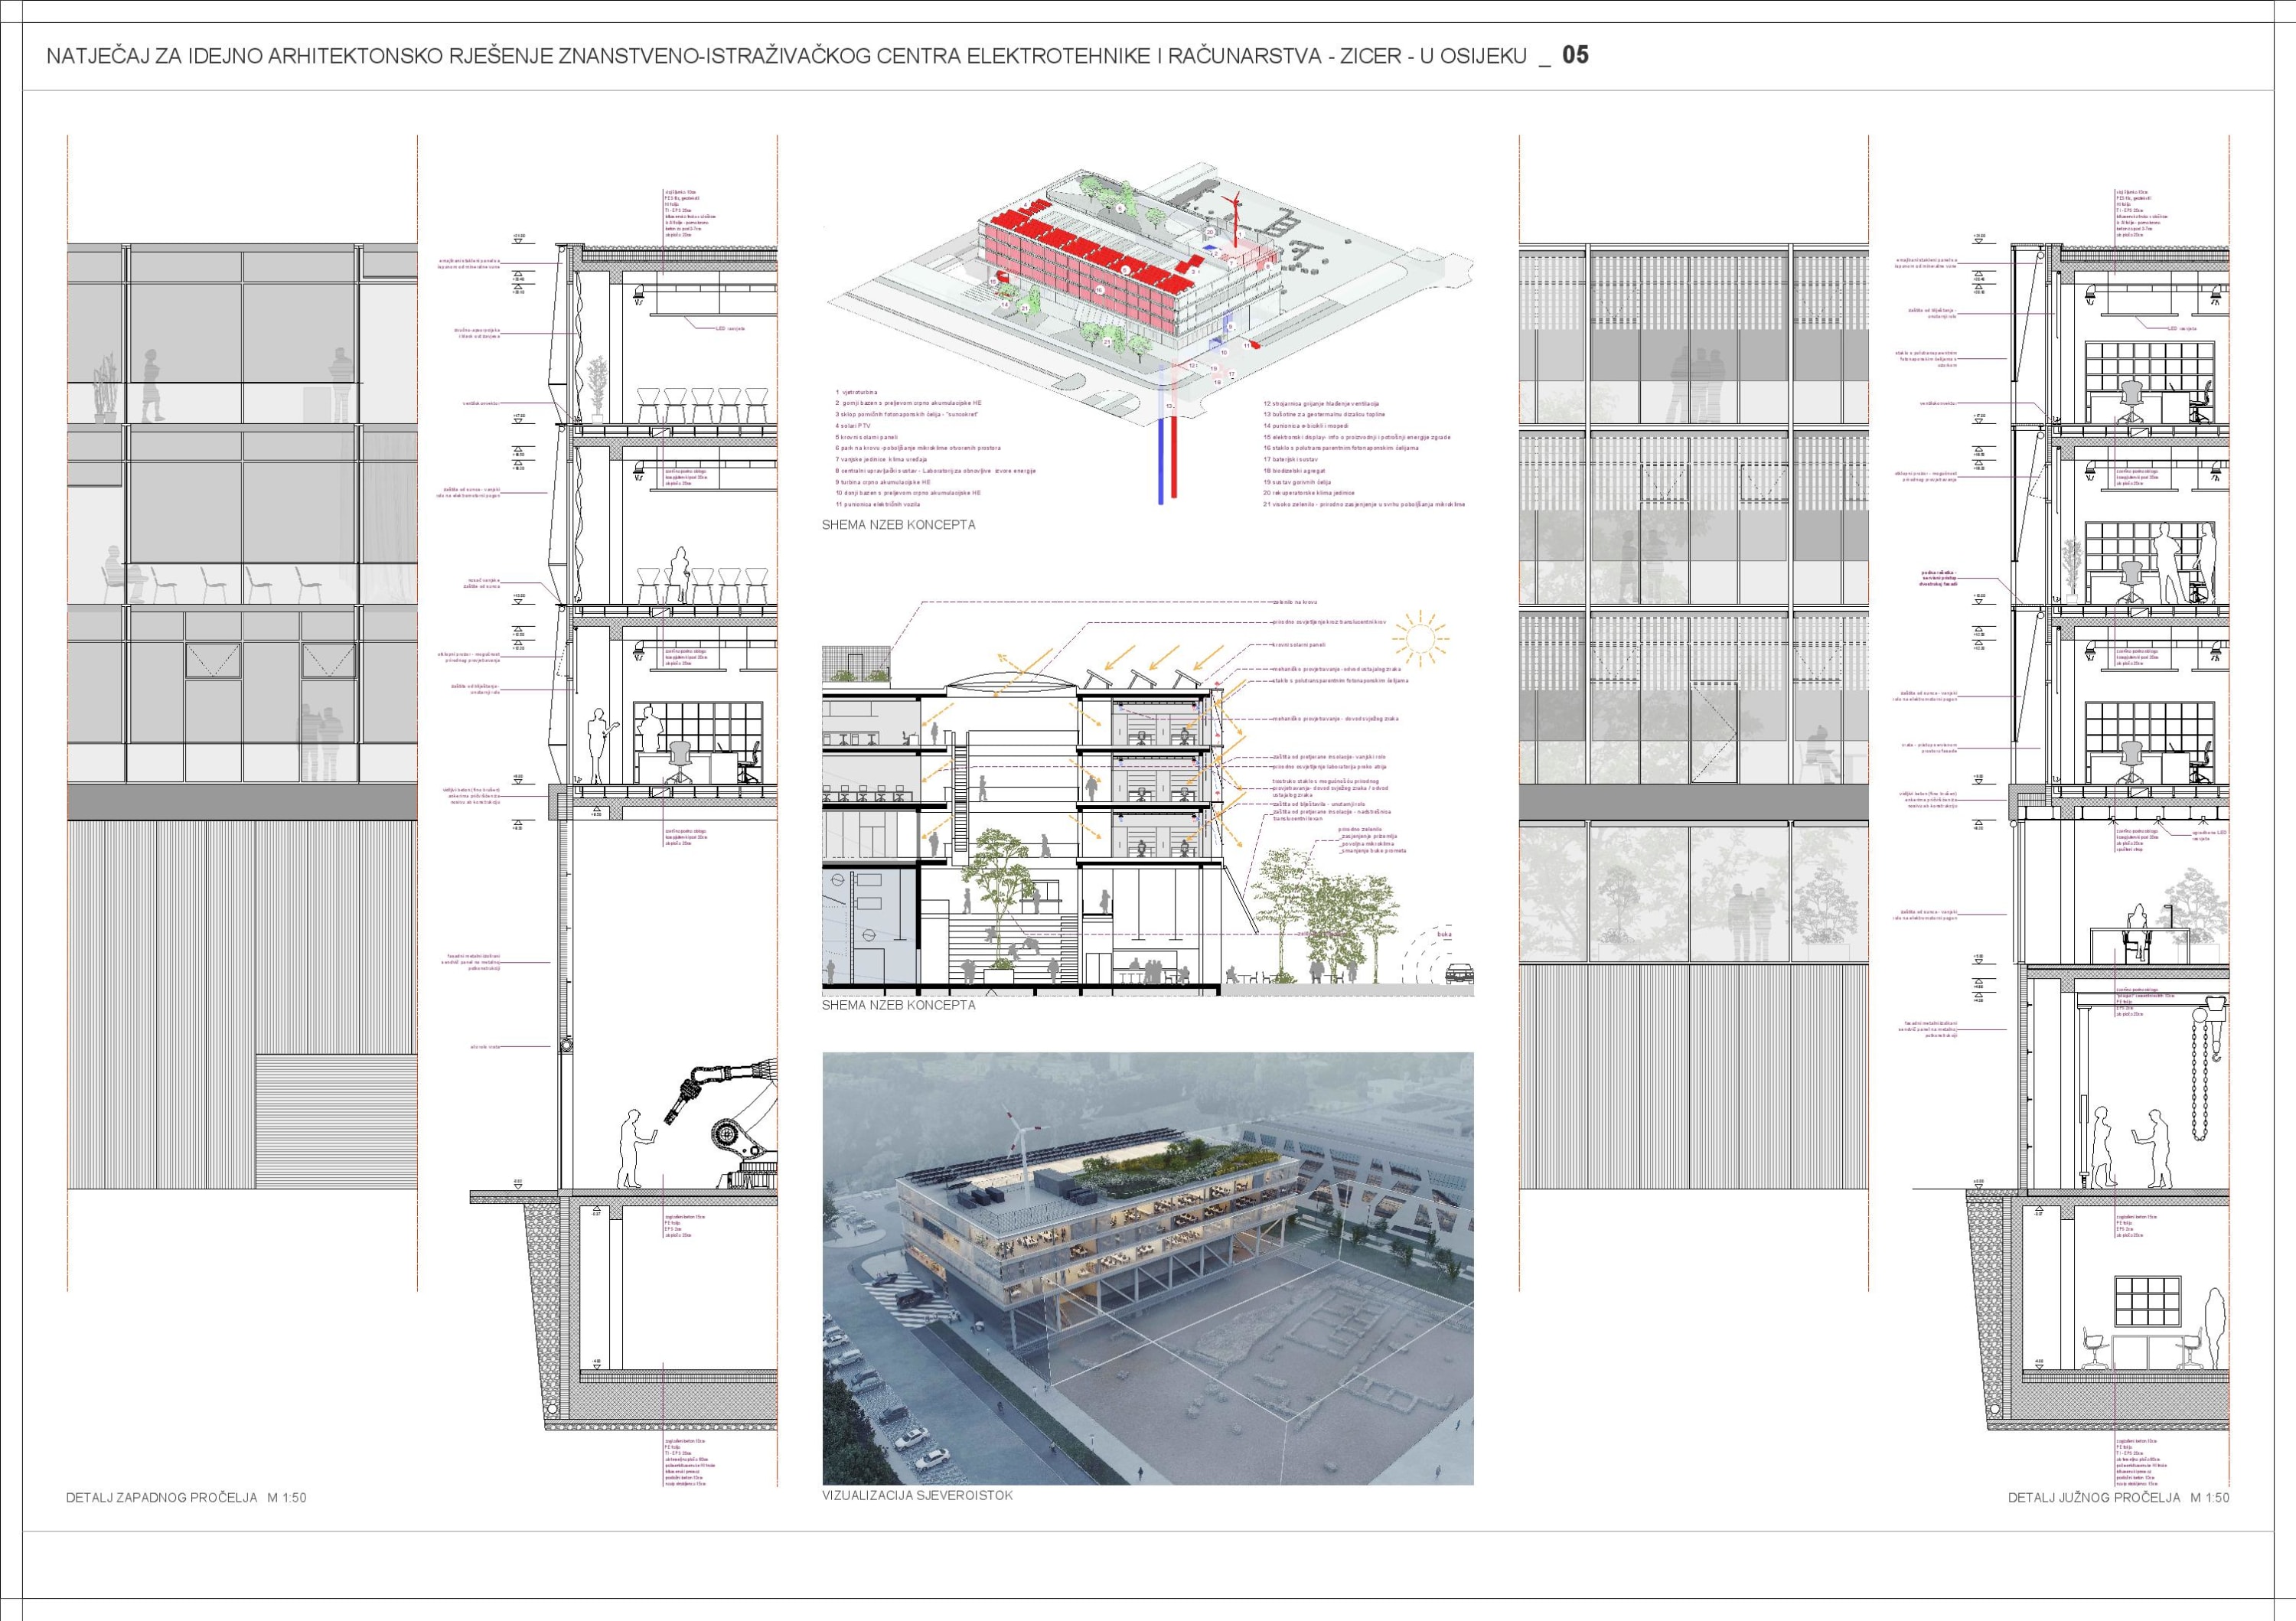Viewport: 2296px width, 1621px height.
Task: Click the red wind turbine on axonometric
Action: pos(1237,213)
